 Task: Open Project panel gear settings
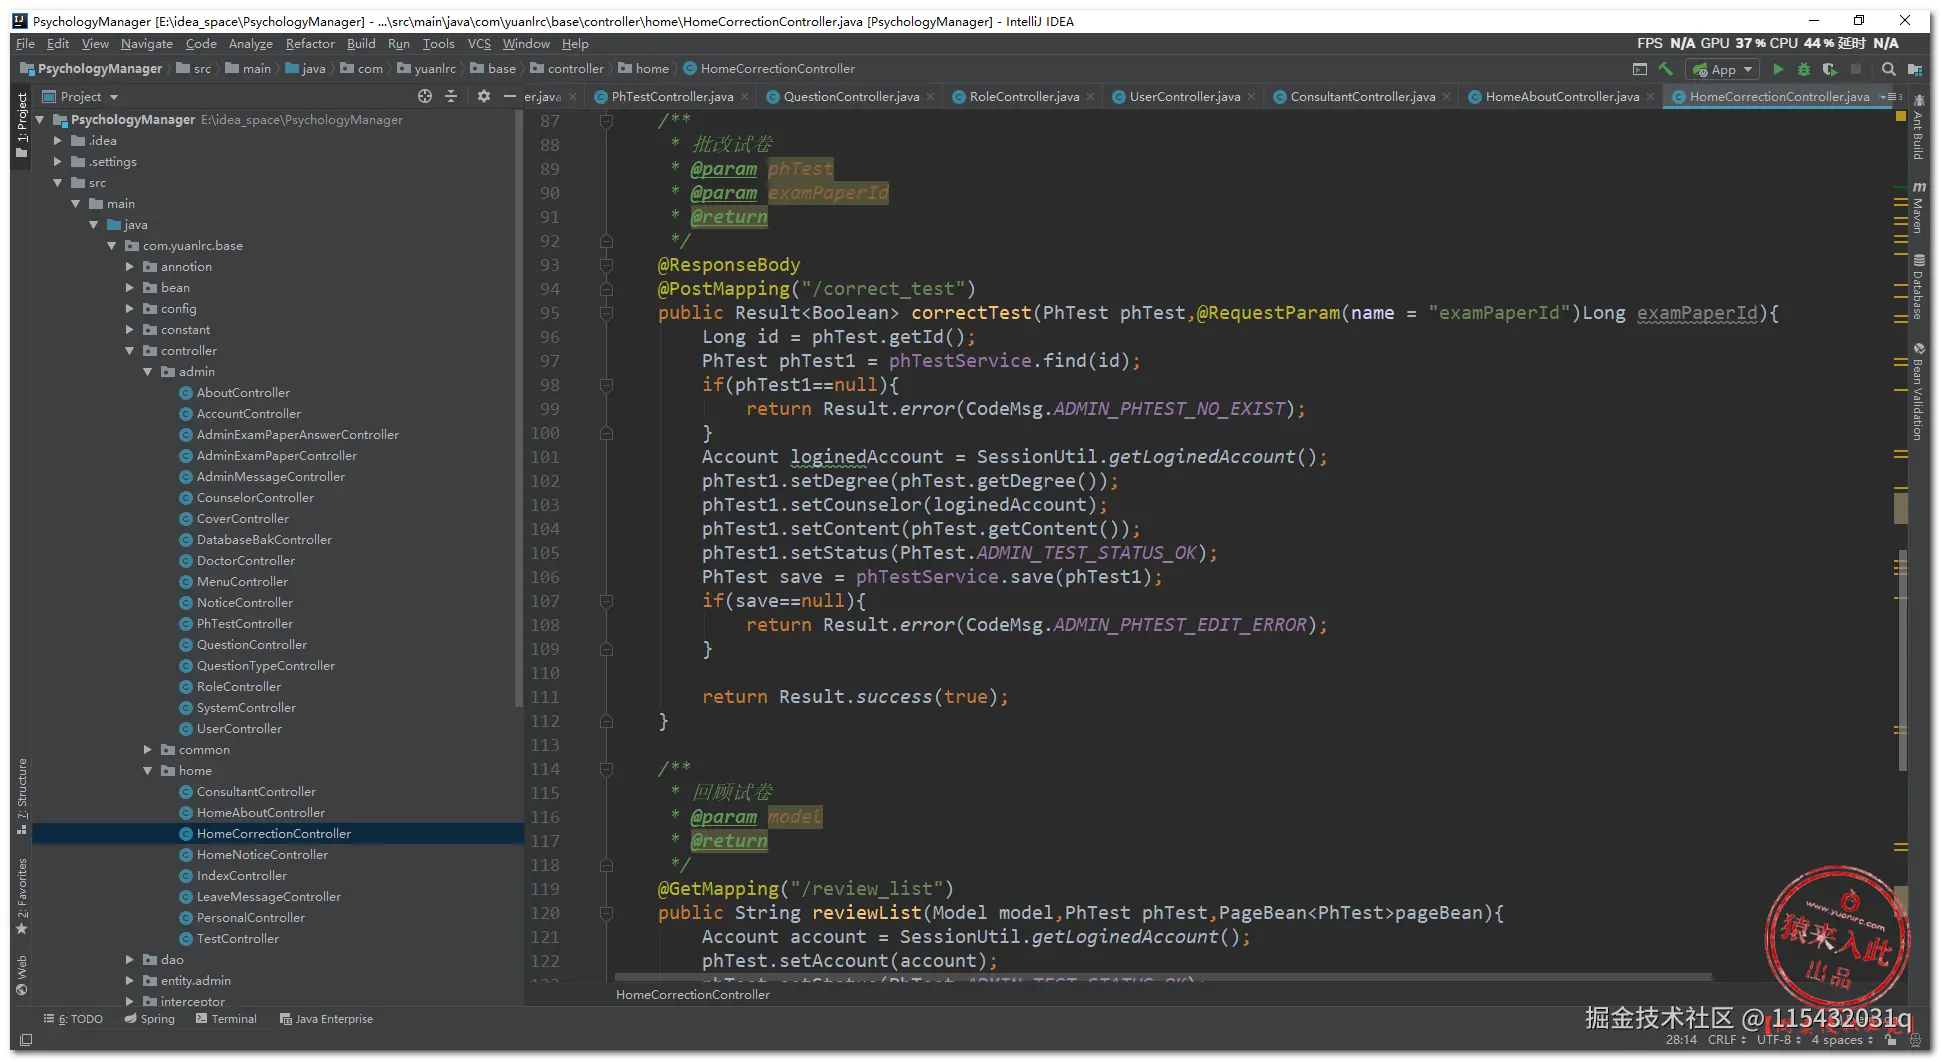click(484, 96)
